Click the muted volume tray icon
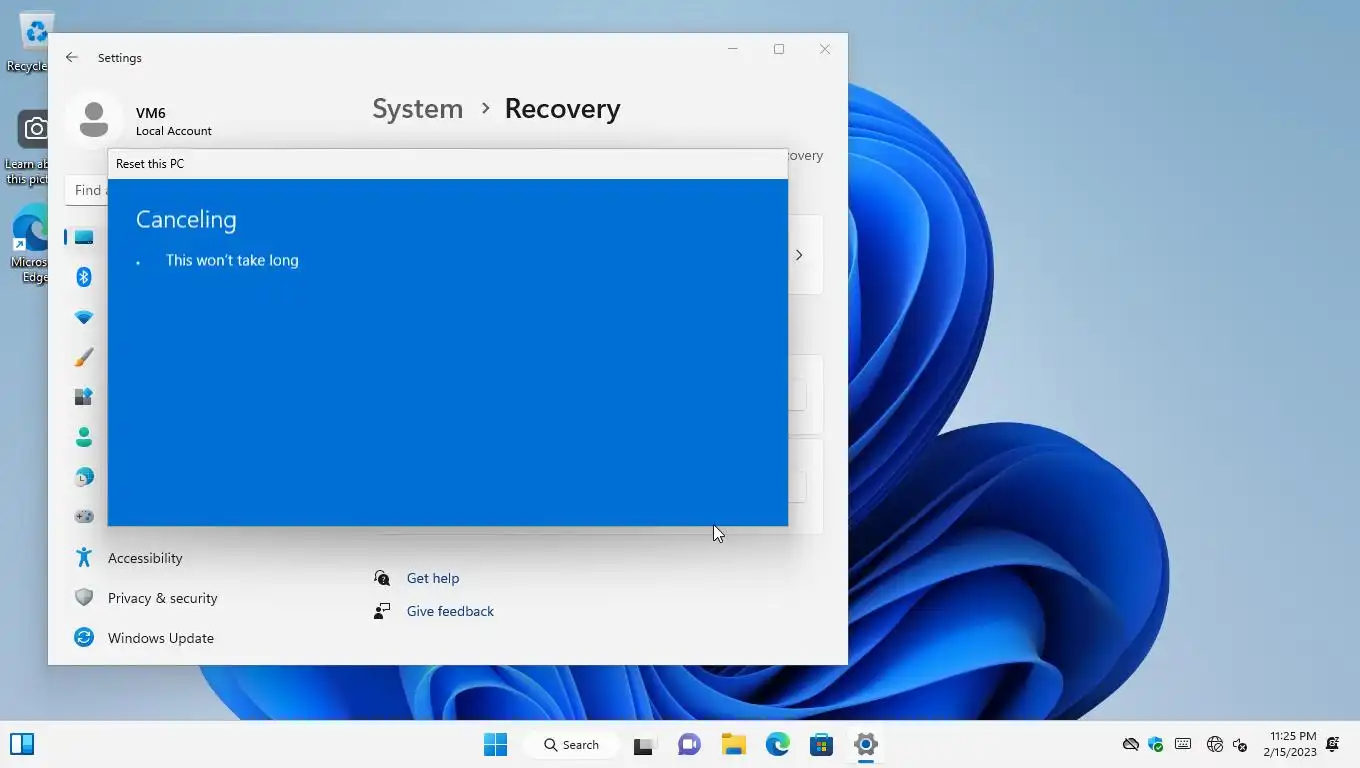The height and width of the screenshot is (768, 1360). [x=1240, y=745]
